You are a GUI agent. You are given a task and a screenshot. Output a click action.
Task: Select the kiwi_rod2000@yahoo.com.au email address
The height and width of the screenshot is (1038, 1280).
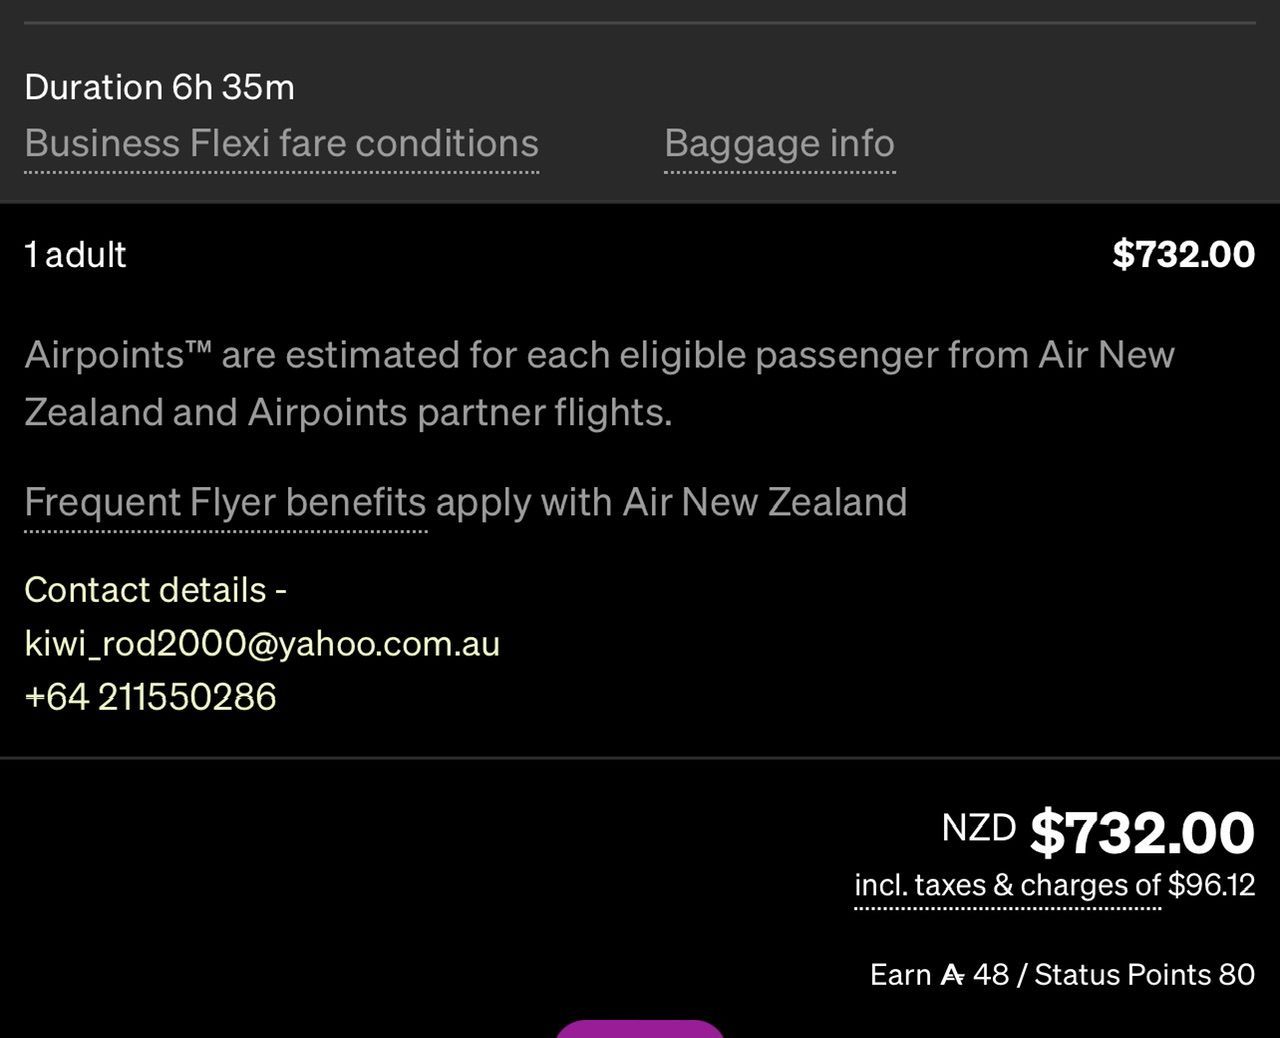[262, 643]
